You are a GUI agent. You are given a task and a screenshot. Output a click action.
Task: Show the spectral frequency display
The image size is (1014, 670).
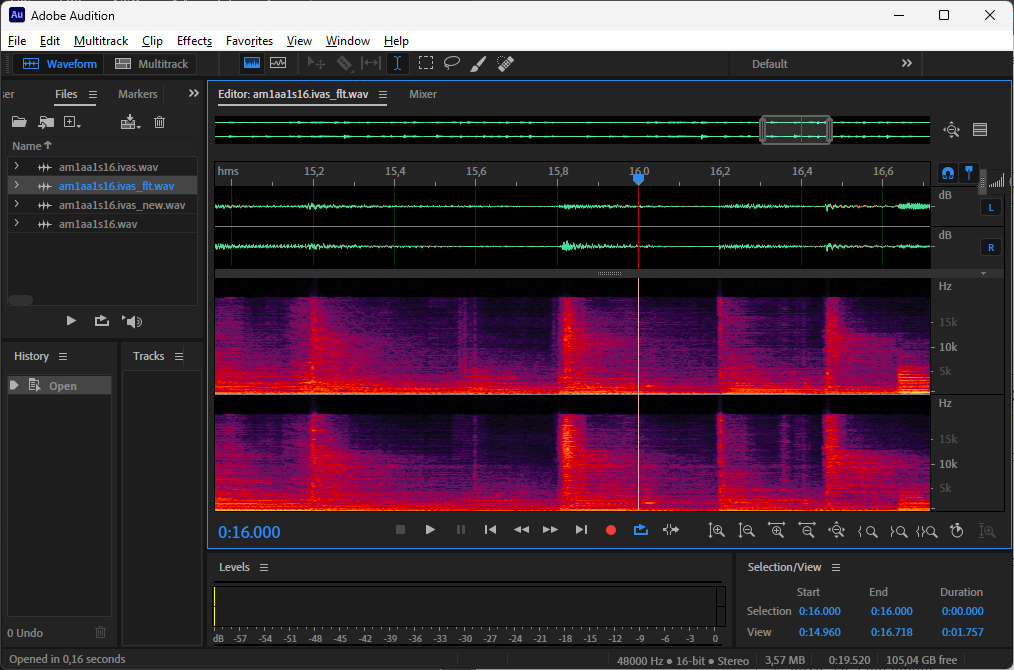252,63
